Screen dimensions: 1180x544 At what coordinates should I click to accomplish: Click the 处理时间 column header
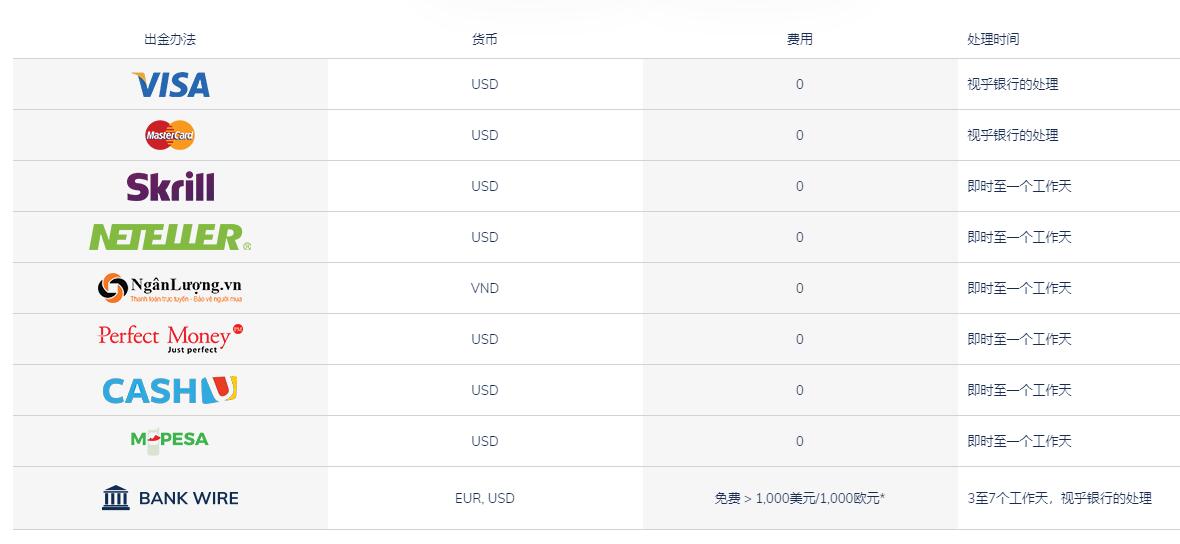pyautogui.click(x=993, y=39)
